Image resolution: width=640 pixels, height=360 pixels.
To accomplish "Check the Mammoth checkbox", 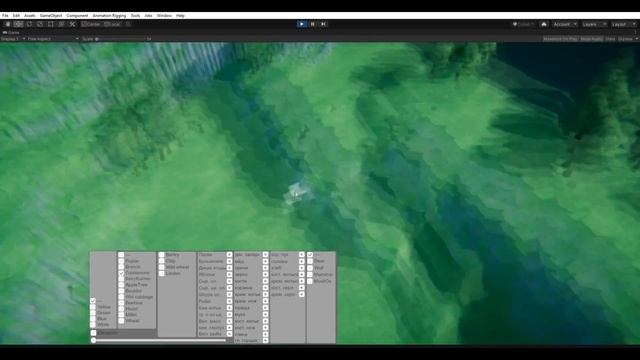I will point(310,275).
